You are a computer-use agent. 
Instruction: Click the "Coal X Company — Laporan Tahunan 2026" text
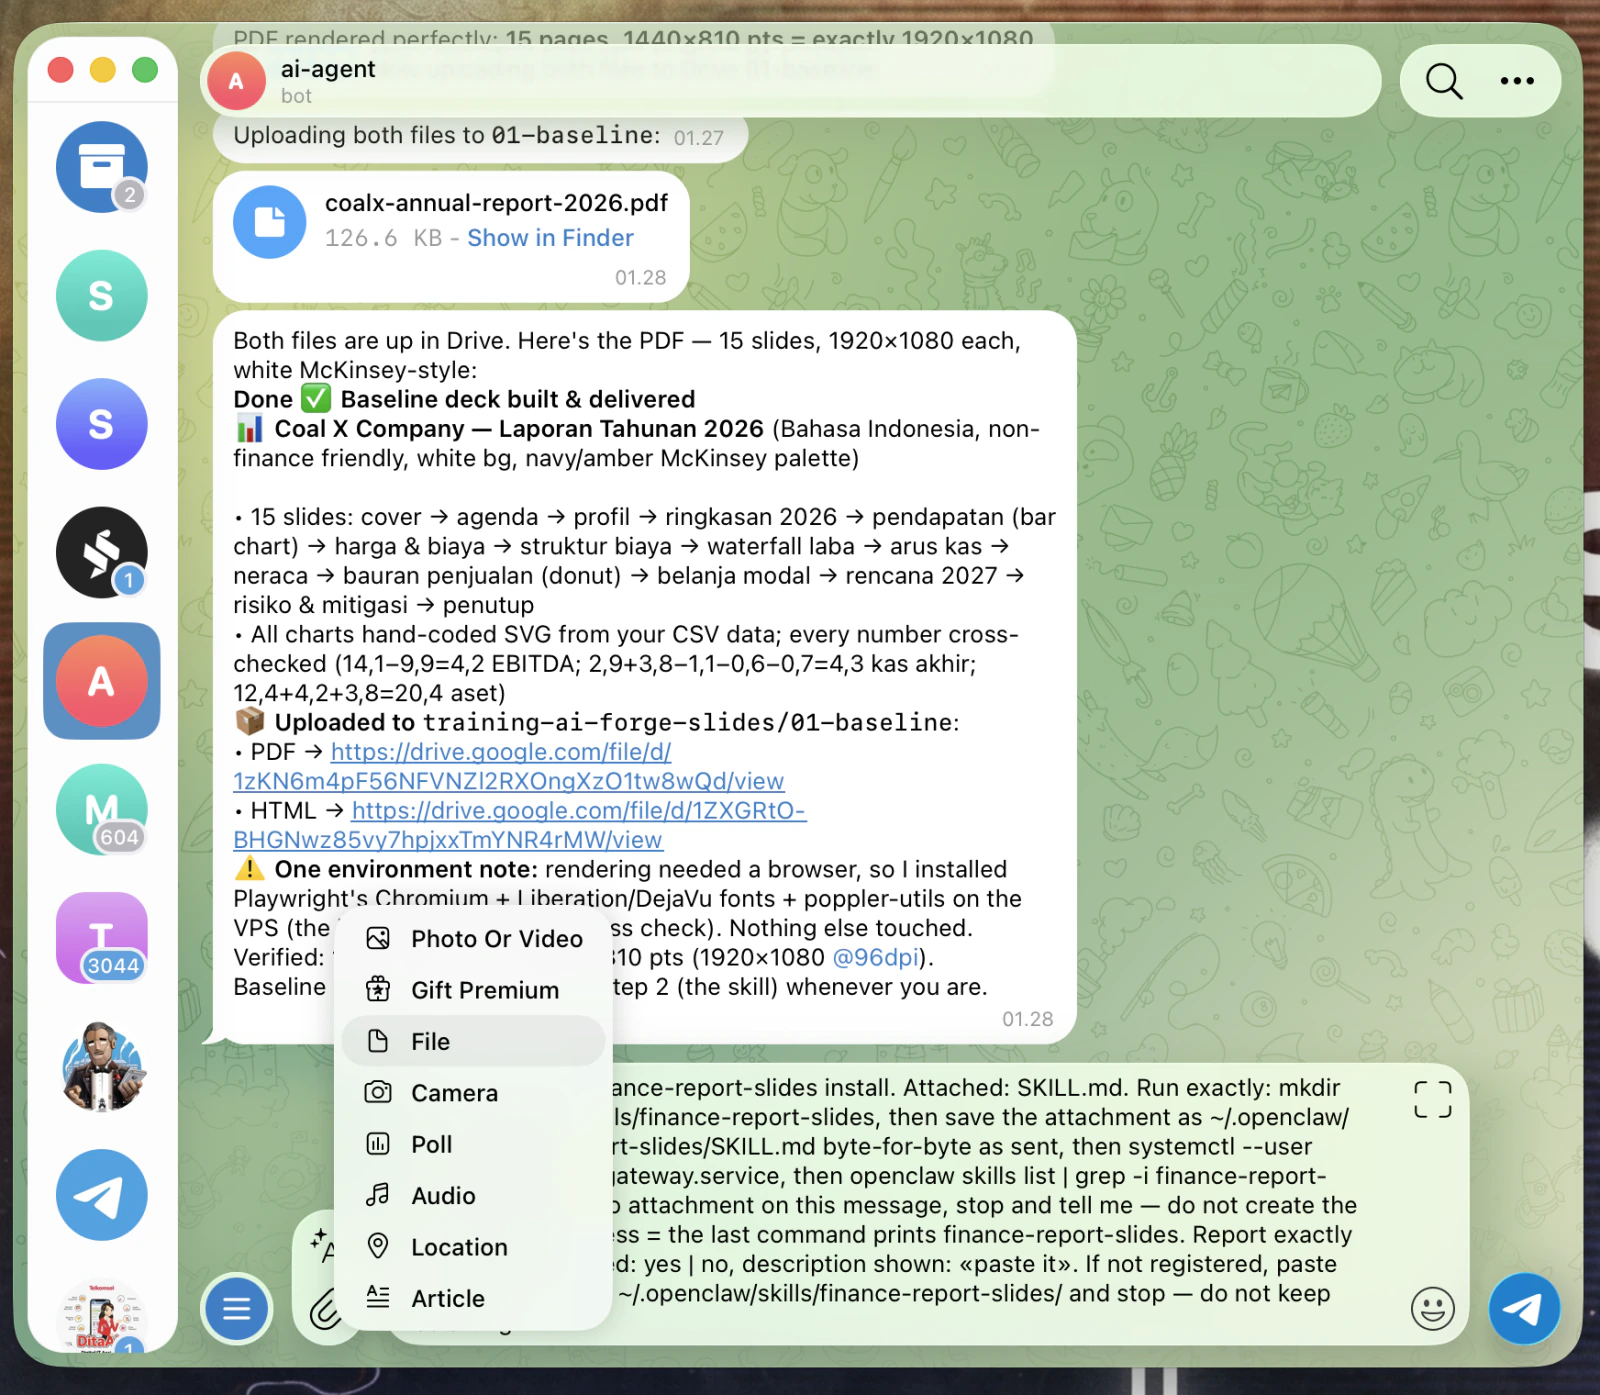point(519,429)
